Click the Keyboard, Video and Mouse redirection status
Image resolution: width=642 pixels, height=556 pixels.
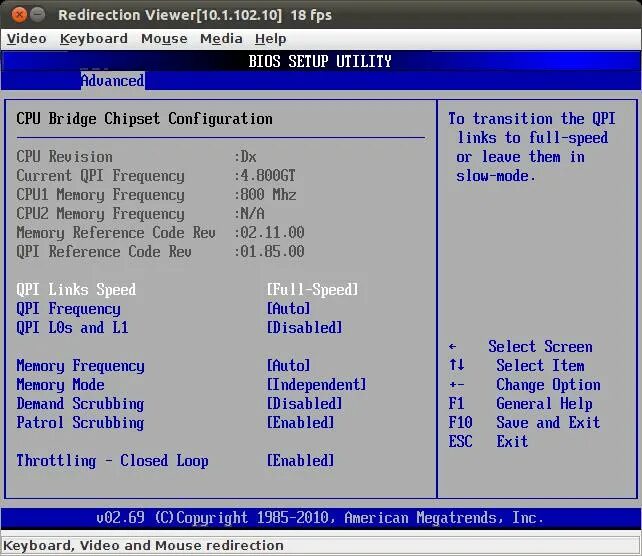click(143, 545)
